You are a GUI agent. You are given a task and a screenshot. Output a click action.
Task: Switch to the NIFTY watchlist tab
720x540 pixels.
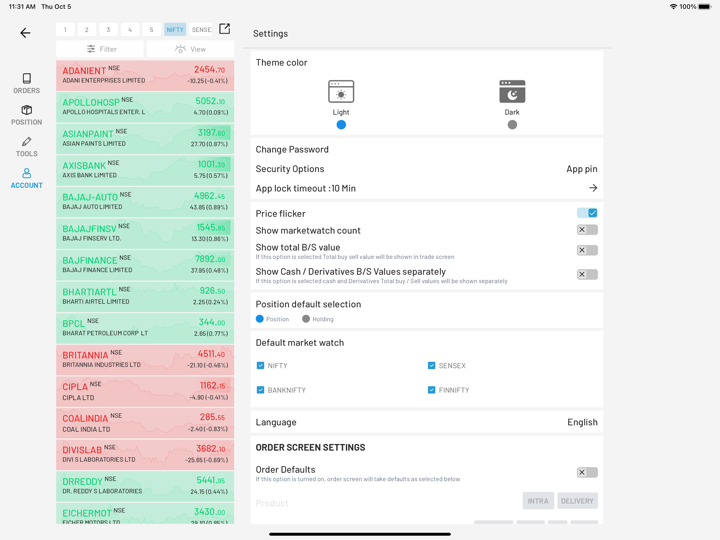pos(175,30)
